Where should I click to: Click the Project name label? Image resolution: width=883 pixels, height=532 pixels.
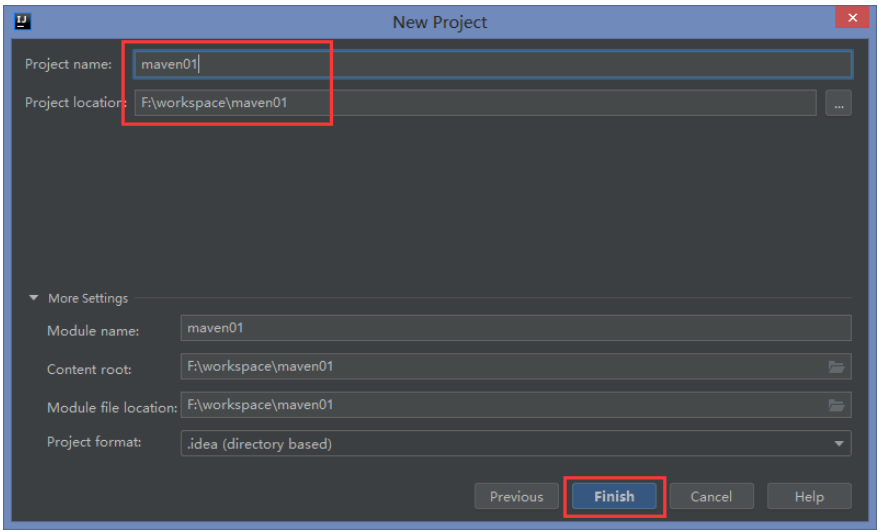pos(68,64)
